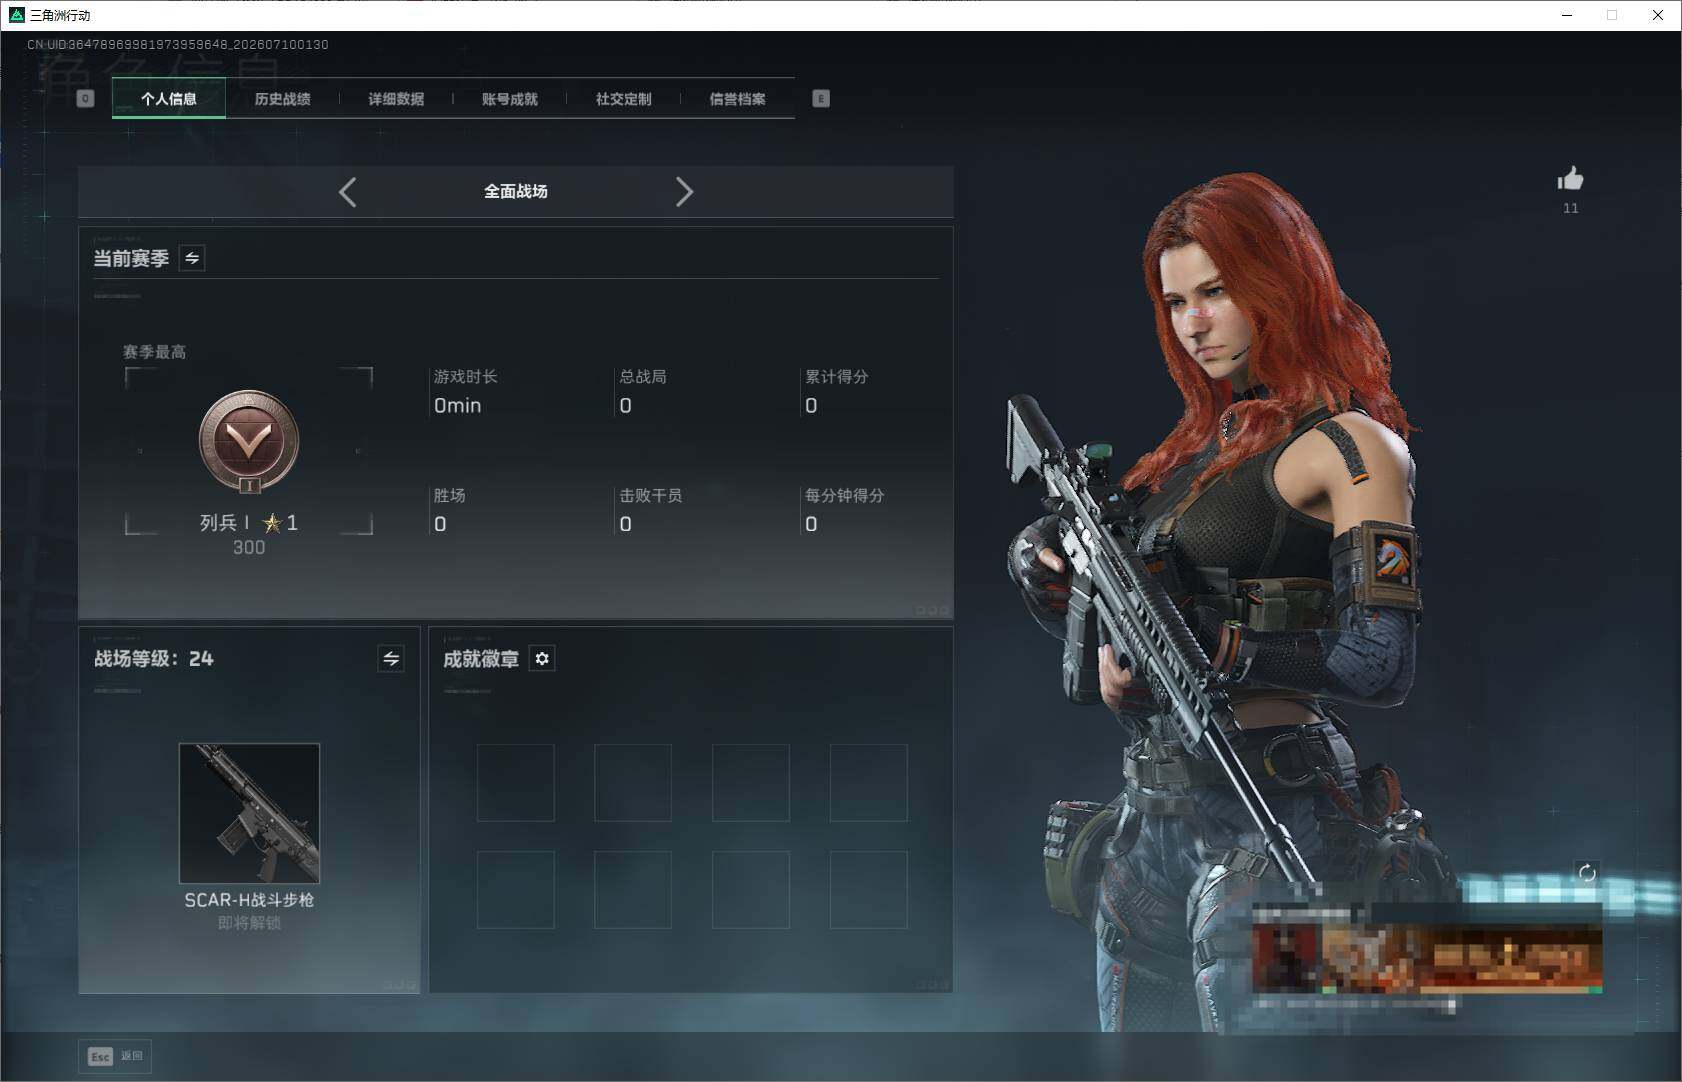Click the 即将解锁 label under SCAR-H
The height and width of the screenshot is (1082, 1682).
(249, 923)
